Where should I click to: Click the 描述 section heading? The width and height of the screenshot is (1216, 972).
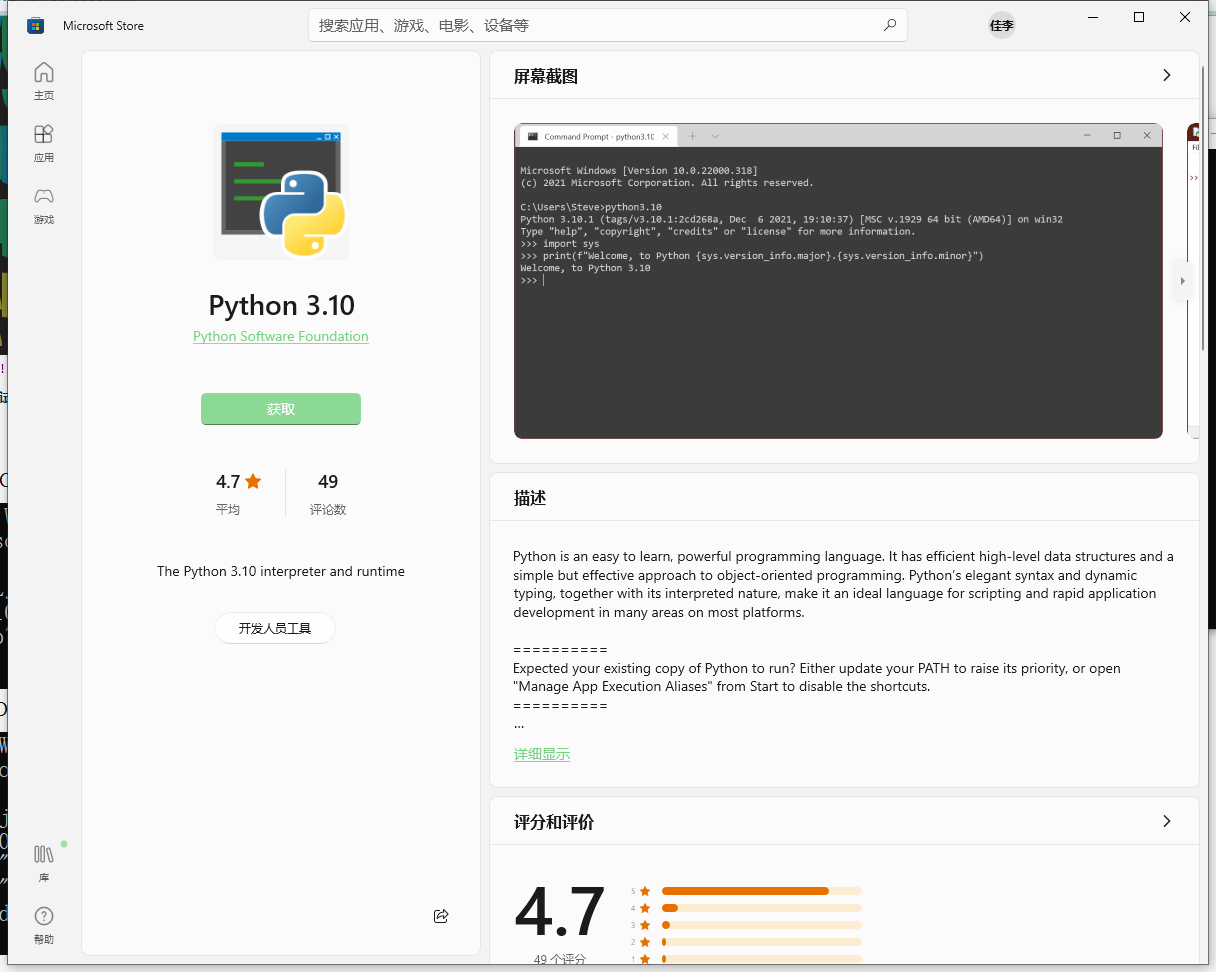tap(530, 497)
